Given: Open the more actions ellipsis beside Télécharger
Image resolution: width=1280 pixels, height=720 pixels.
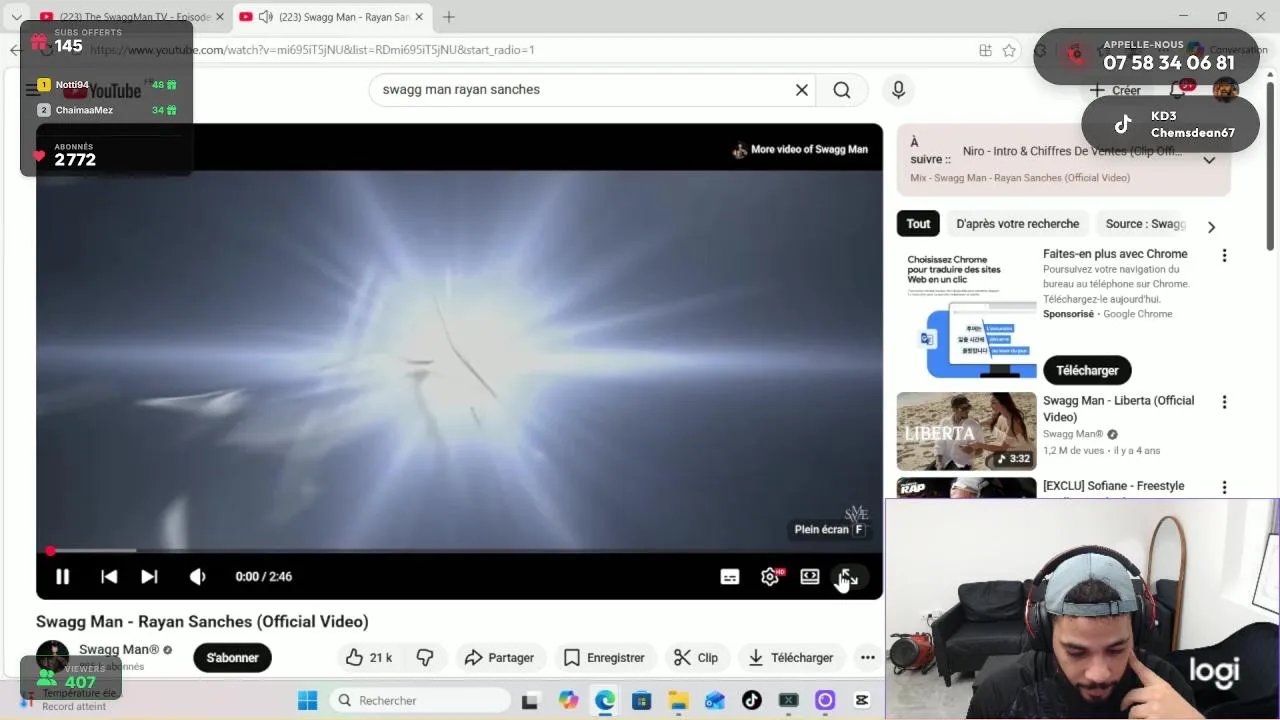Looking at the screenshot, I should pos(868,658).
